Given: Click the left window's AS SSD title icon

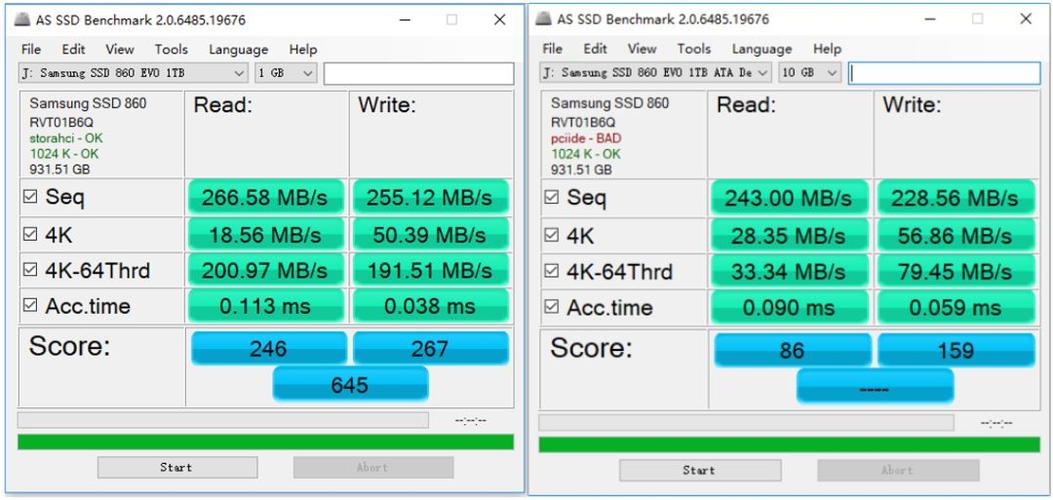Looking at the screenshot, I should 24,19.
